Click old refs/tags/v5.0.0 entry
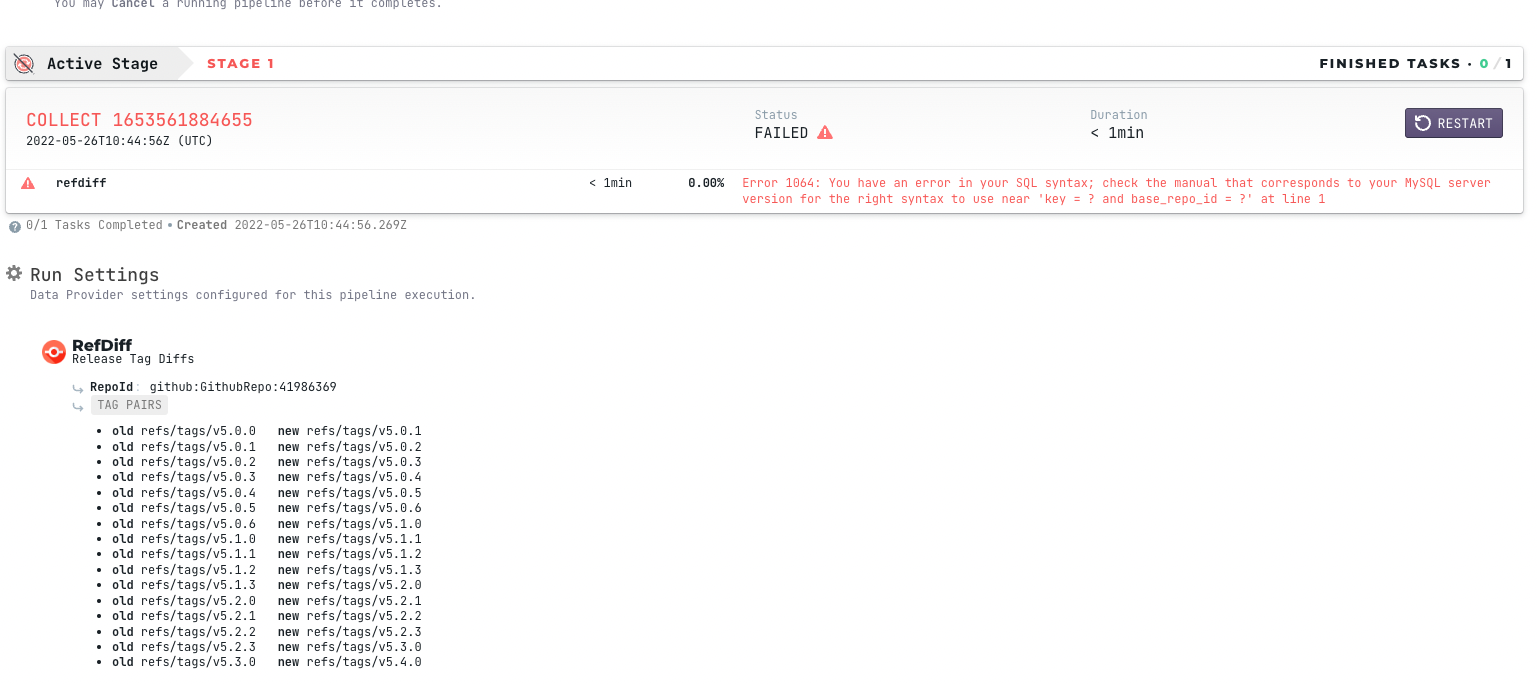The width and height of the screenshot is (1537, 684). 184,432
